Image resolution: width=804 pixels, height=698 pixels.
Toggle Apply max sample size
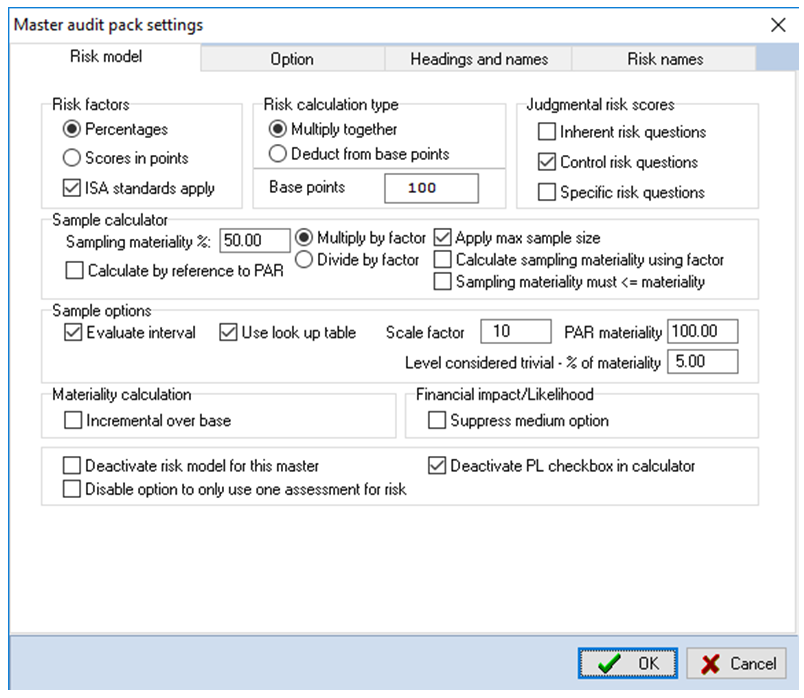pyautogui.click(x=443, y=238)
